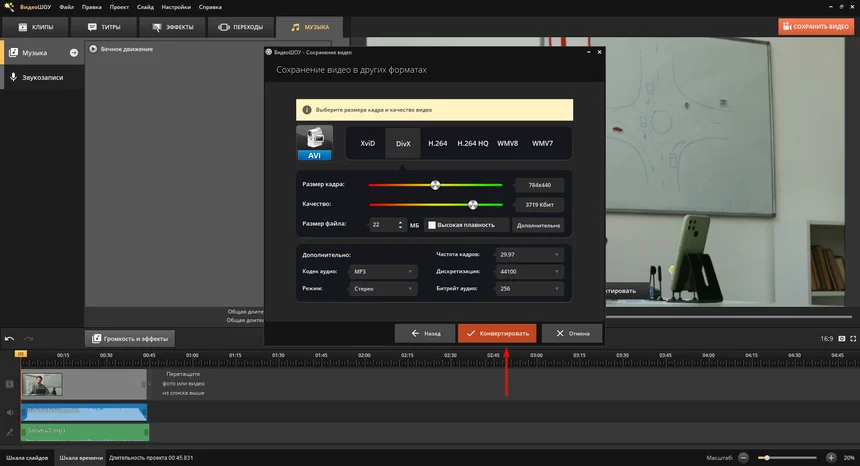Open the Файл menu
The height and width of the screenshot is (466, 860).
tap(66, 7)
